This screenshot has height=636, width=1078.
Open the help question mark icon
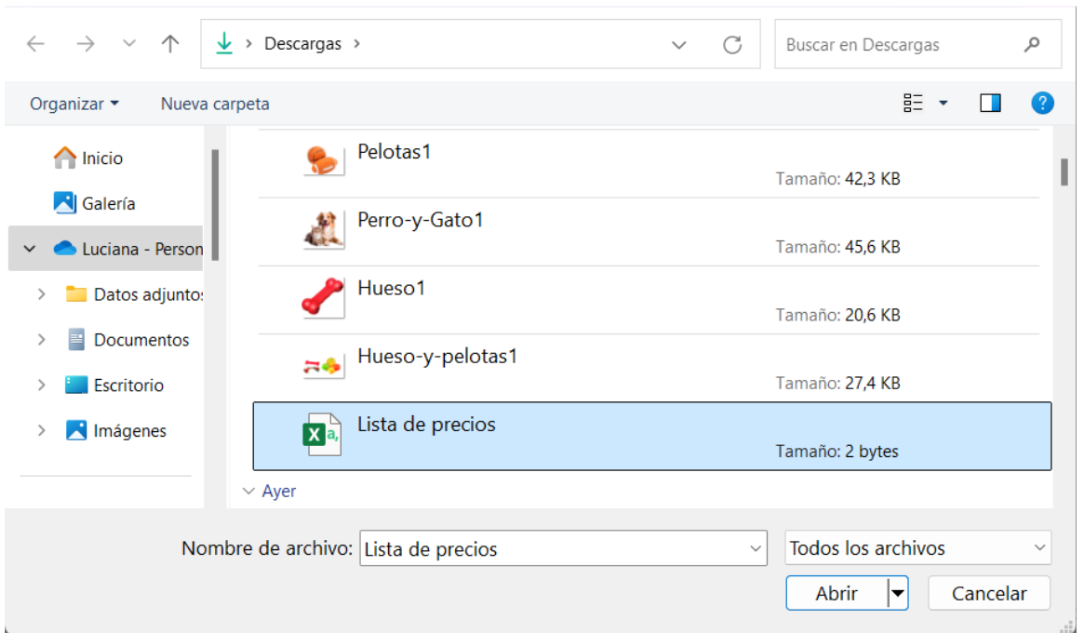coord(1042,103)
